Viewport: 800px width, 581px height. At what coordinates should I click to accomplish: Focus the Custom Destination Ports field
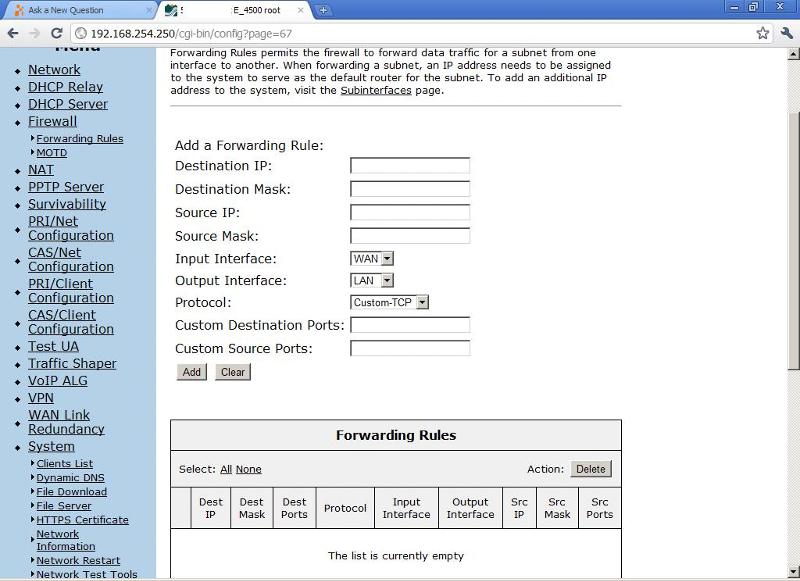(x=410, y=325)
